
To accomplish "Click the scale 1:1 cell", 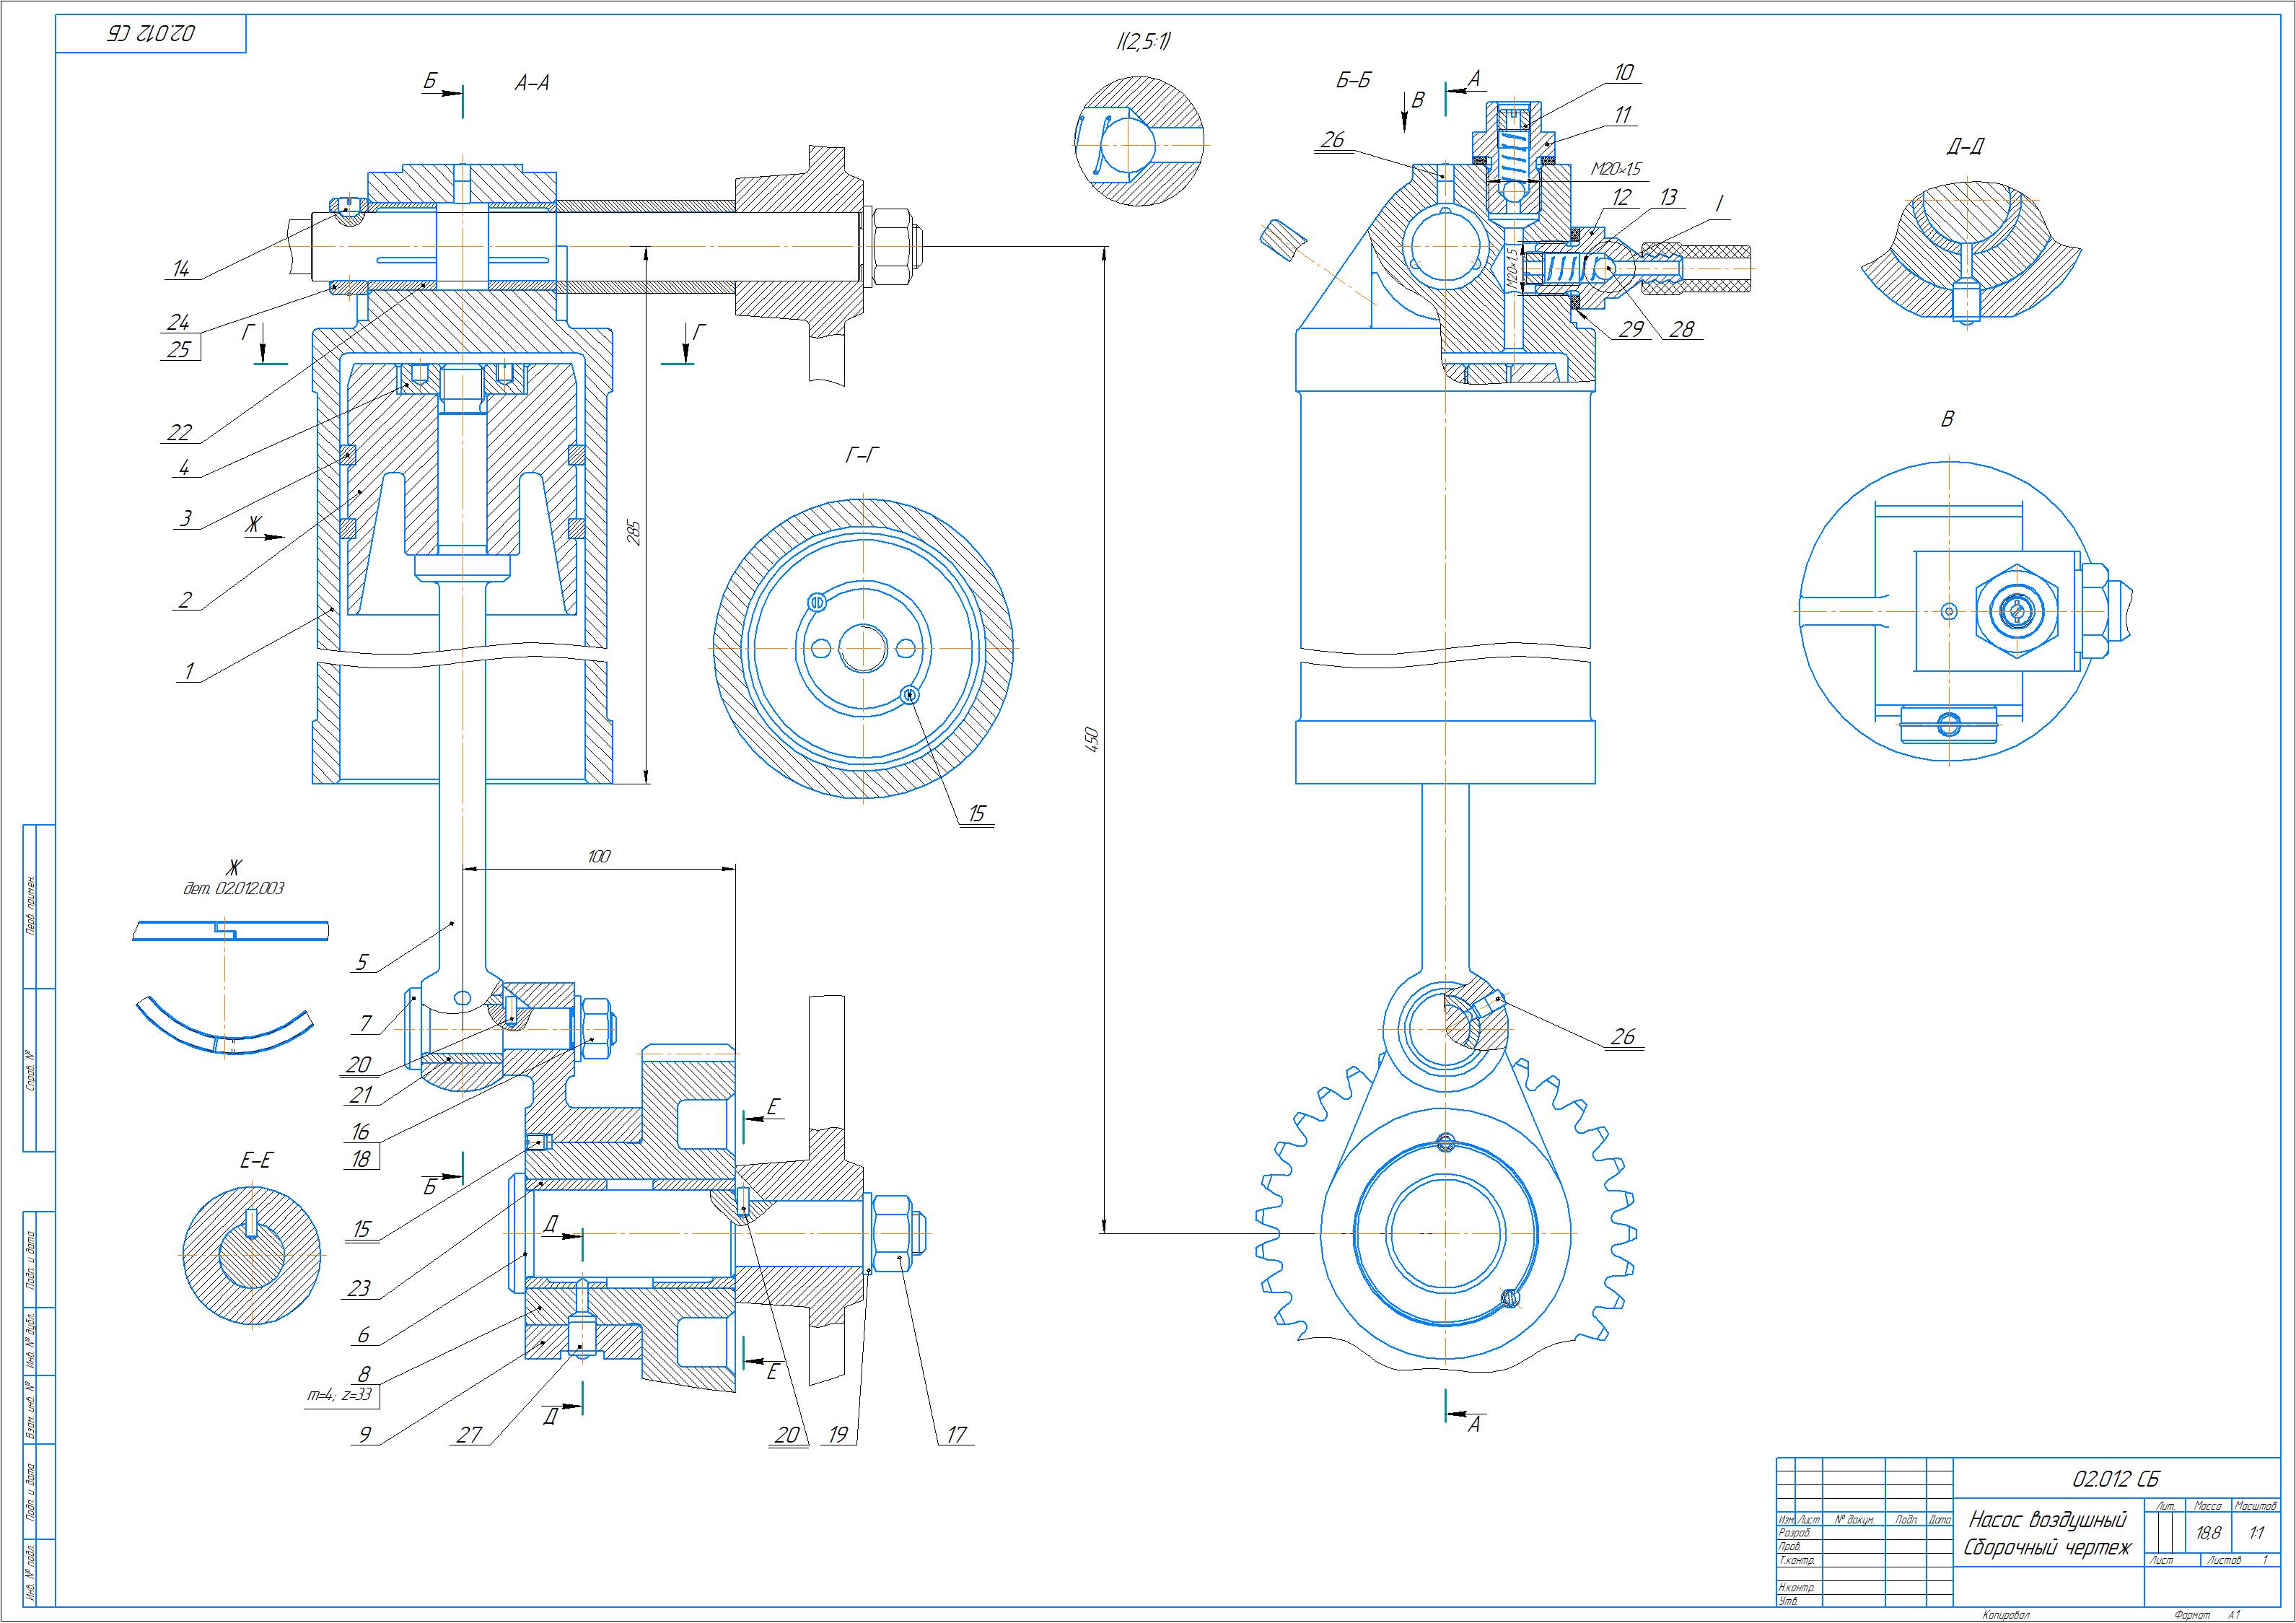I will pyautogui.click(x=2257, y=1532).
